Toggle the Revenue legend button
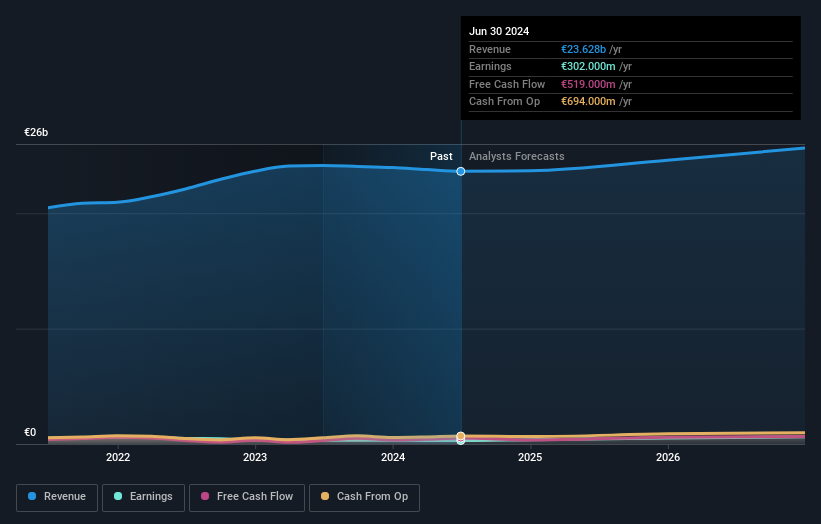Viewport: 821px width, 524px height. 57,497
